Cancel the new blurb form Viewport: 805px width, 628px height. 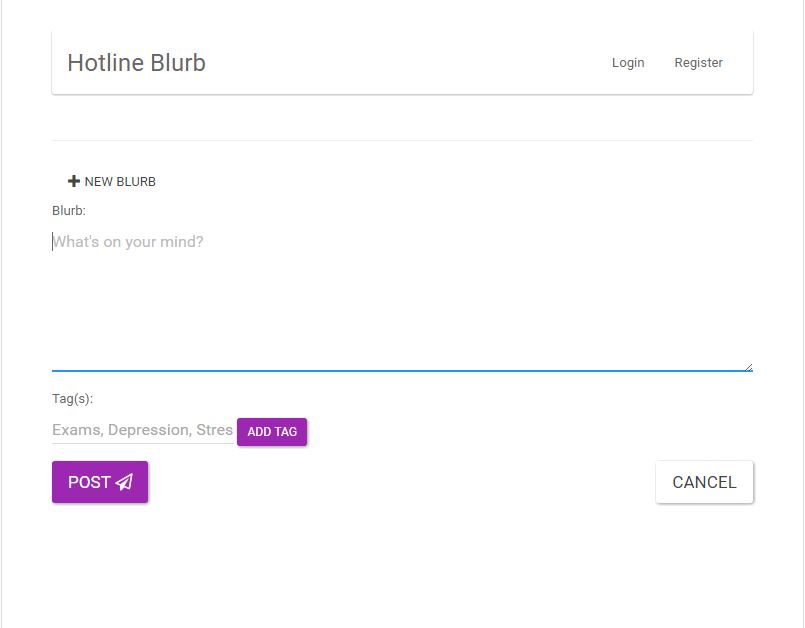[x=704, y=482]
